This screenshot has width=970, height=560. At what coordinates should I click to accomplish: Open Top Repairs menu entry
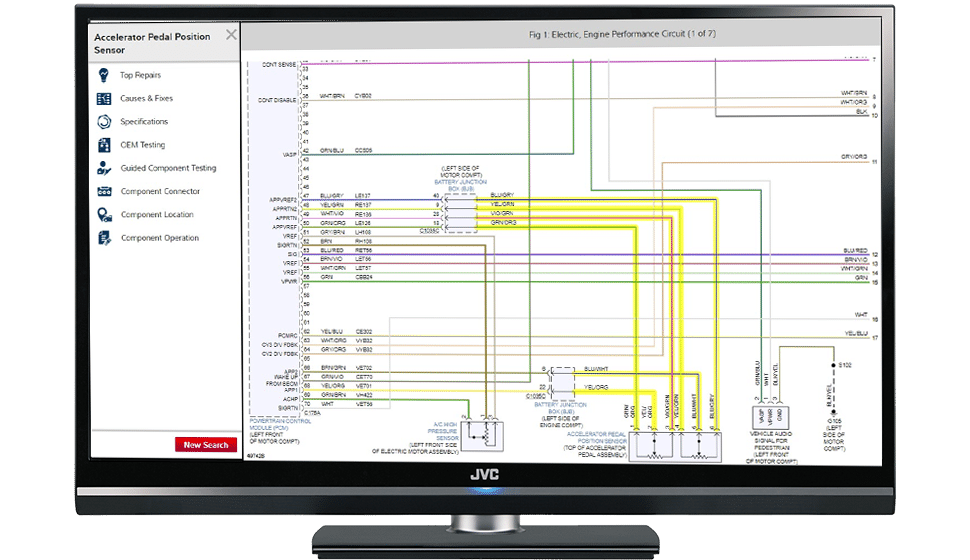(140, 75)
